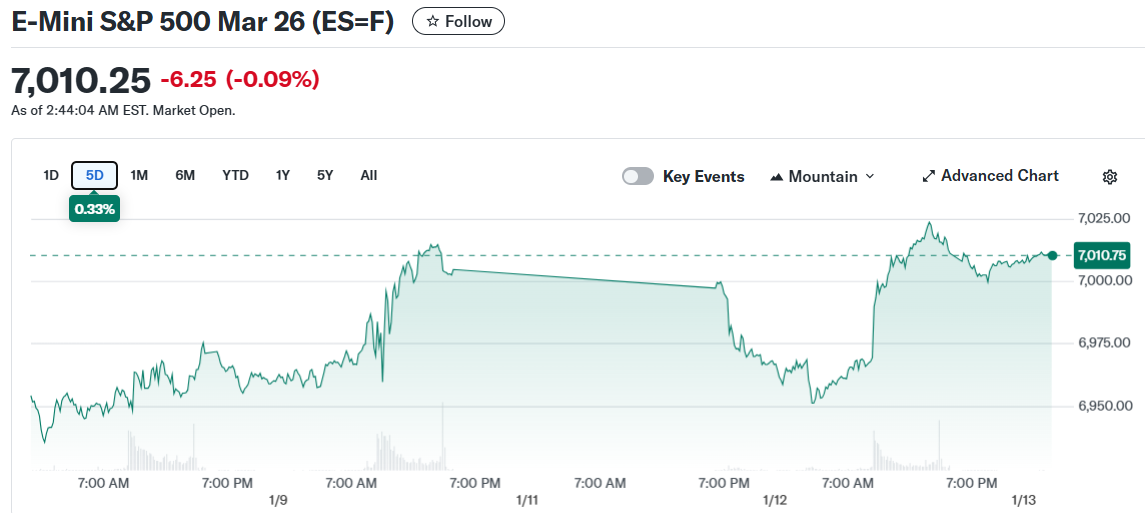The height and width of the screenshot is (513, 1145).
Task: Select the 1D time range tab
Action: (51, 175)
